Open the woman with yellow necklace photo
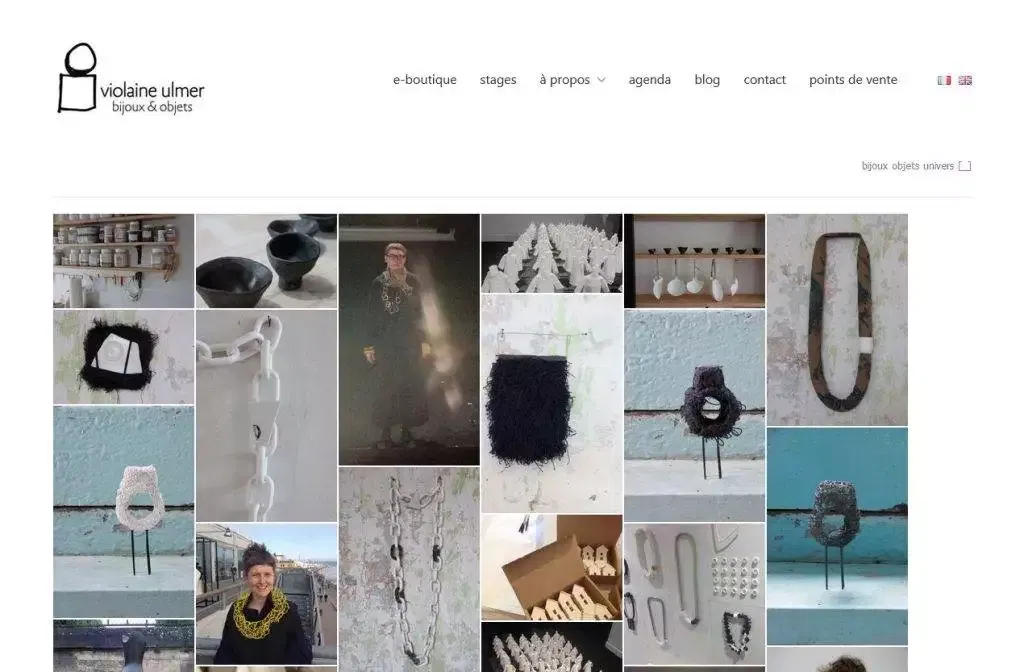The height and width of the screenshot is (672, 1024). click(x=266, y=593)
